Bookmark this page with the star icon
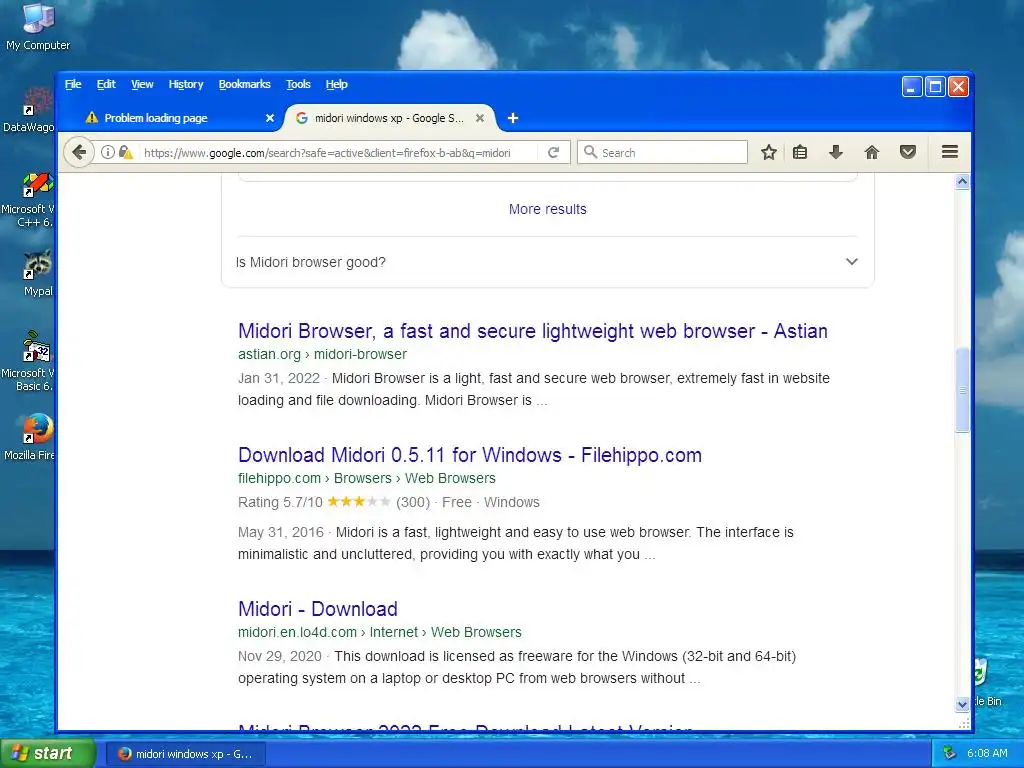The height and width of the screenshot is (768, 1024). pyautogui.click(x=769, y=152)
